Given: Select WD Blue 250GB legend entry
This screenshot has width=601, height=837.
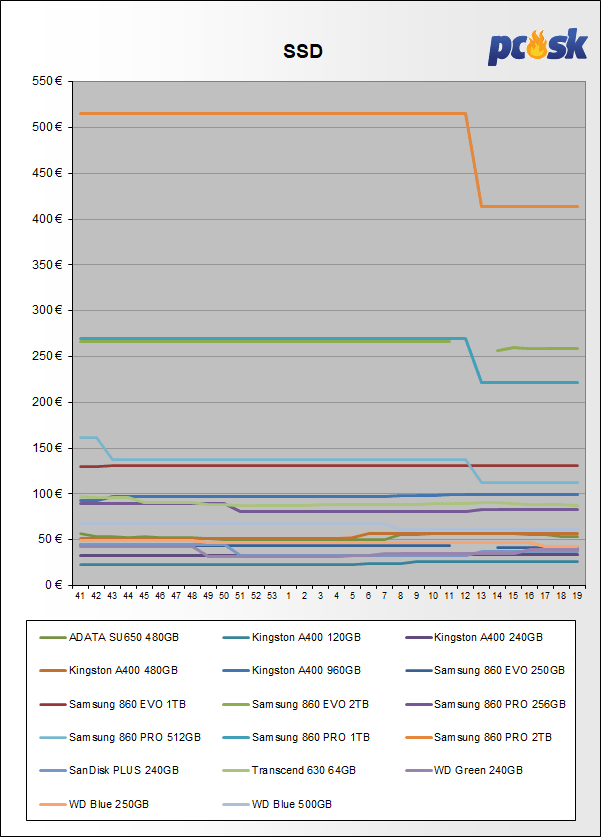Looking at the screenshot, I should point(94,804).
